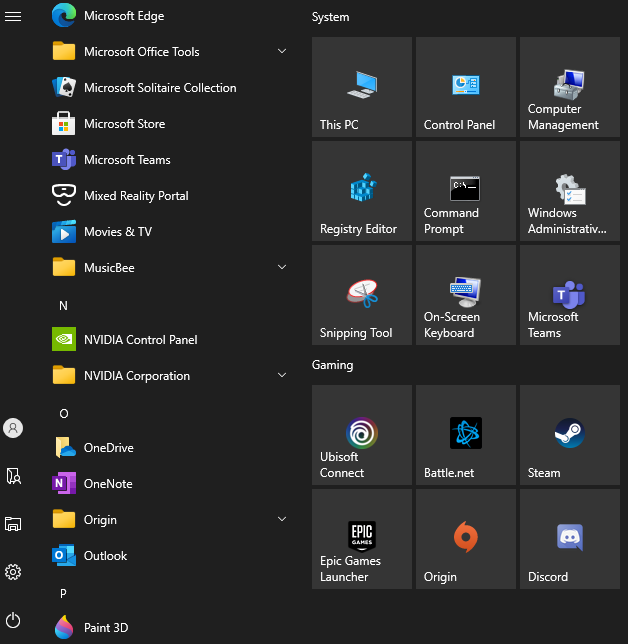Expand the Microsoft Office Tools folder chevron
Screen dimensions: 628x644
pos(282,51)
